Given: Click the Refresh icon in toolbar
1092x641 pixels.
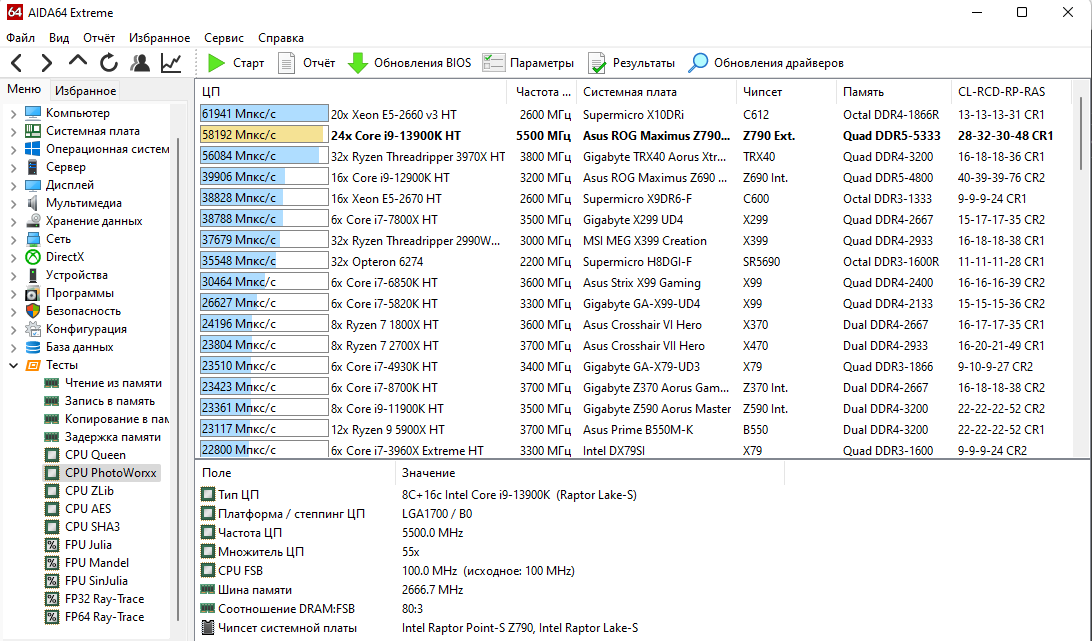Looking at the screenshot, I should pyautogui.click(x=109, y=63).
